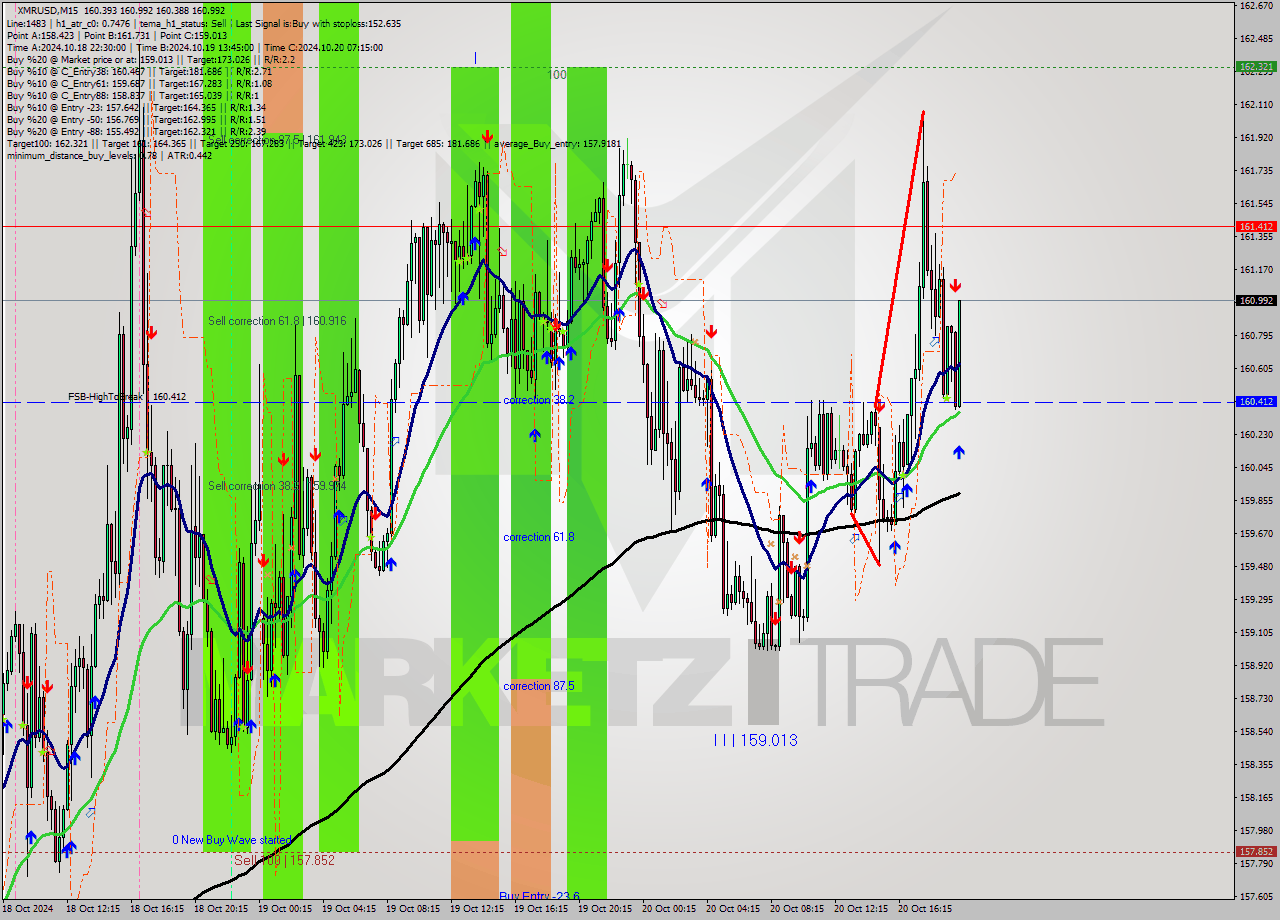Select the green 162.321 price tag
1280x920 pixels.
tap(1256, 67)
